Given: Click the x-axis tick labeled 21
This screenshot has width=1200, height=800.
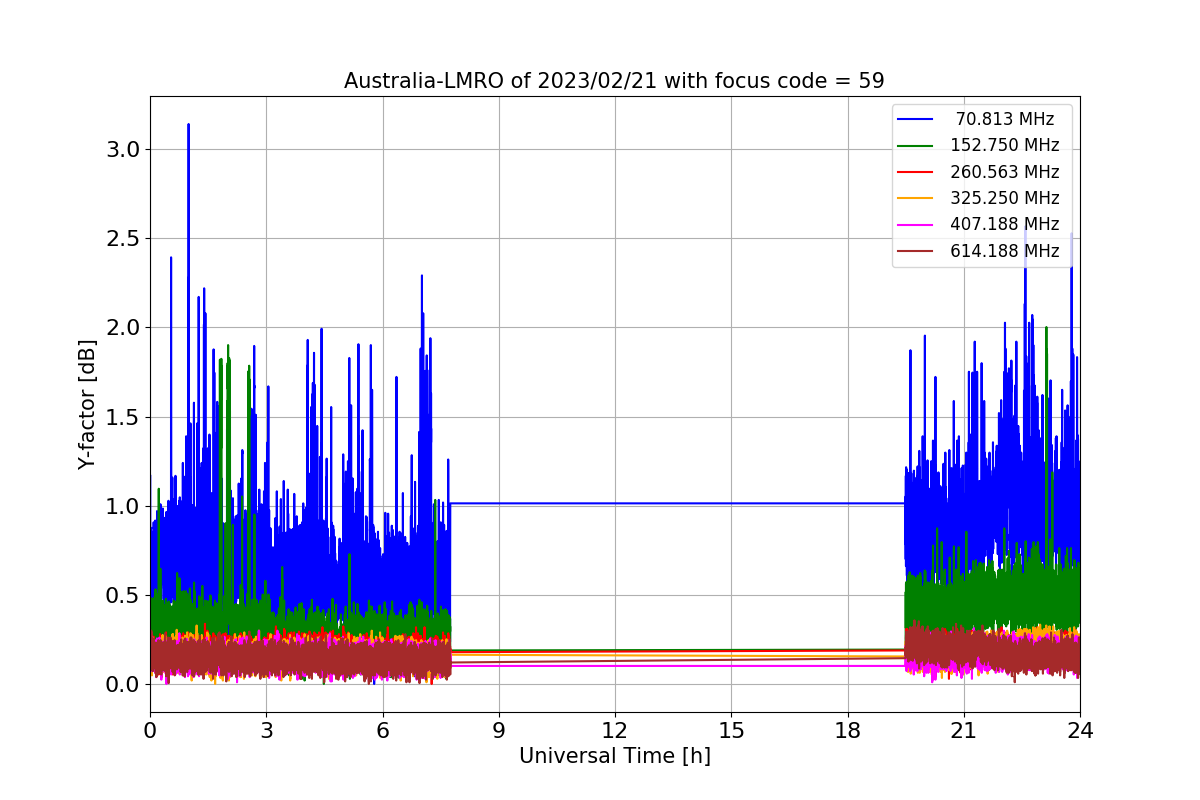Looking at the screenshot, I should pyautogui.click(x=964, y=731).
